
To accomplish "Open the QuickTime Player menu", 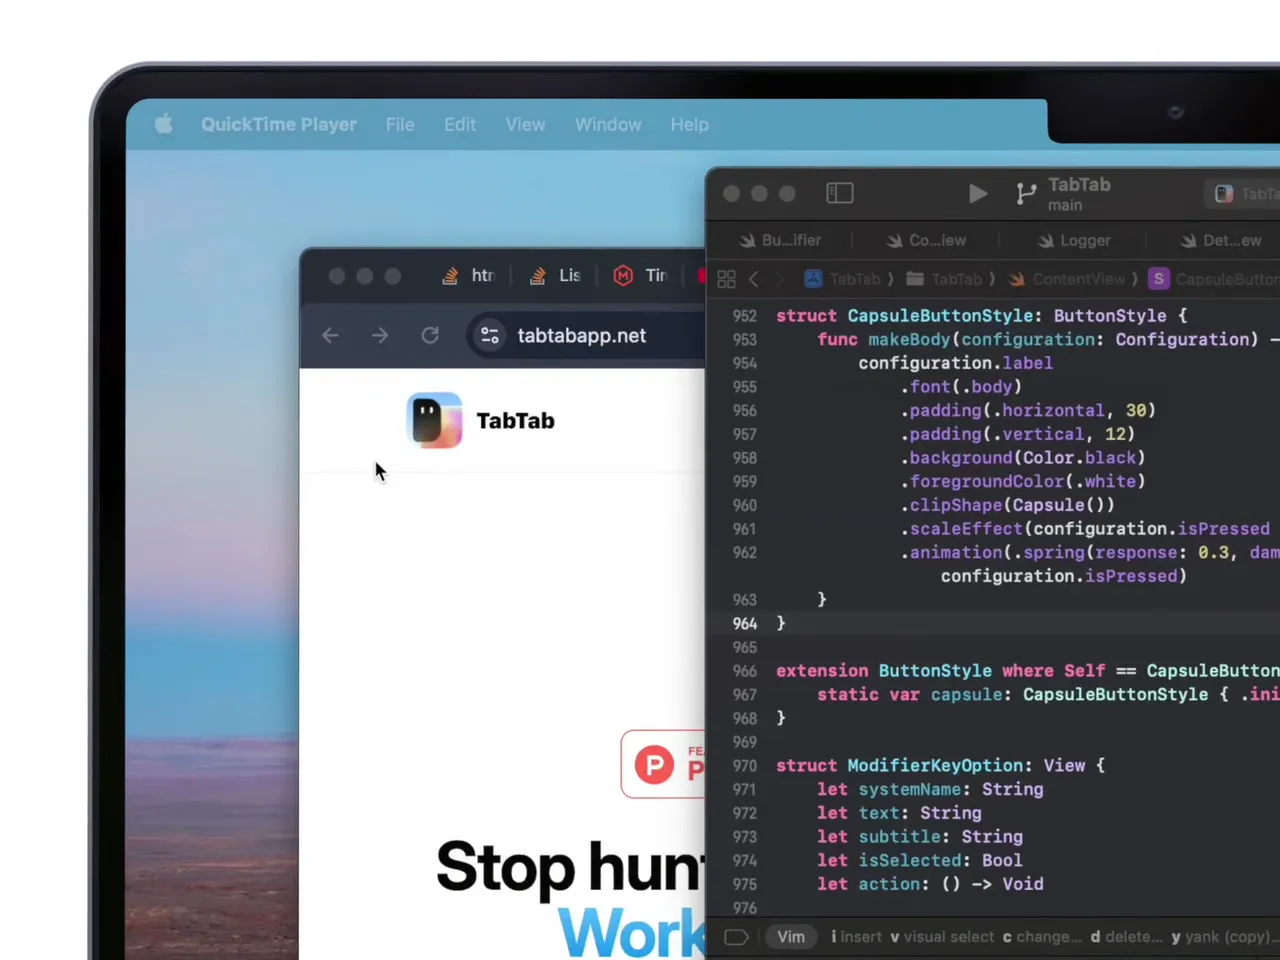I will (x=279, y=124).
